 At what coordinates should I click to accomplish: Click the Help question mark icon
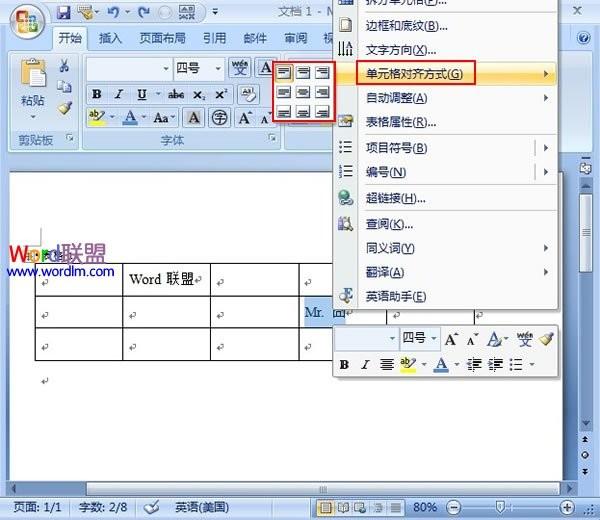click(x=584, y=38)
